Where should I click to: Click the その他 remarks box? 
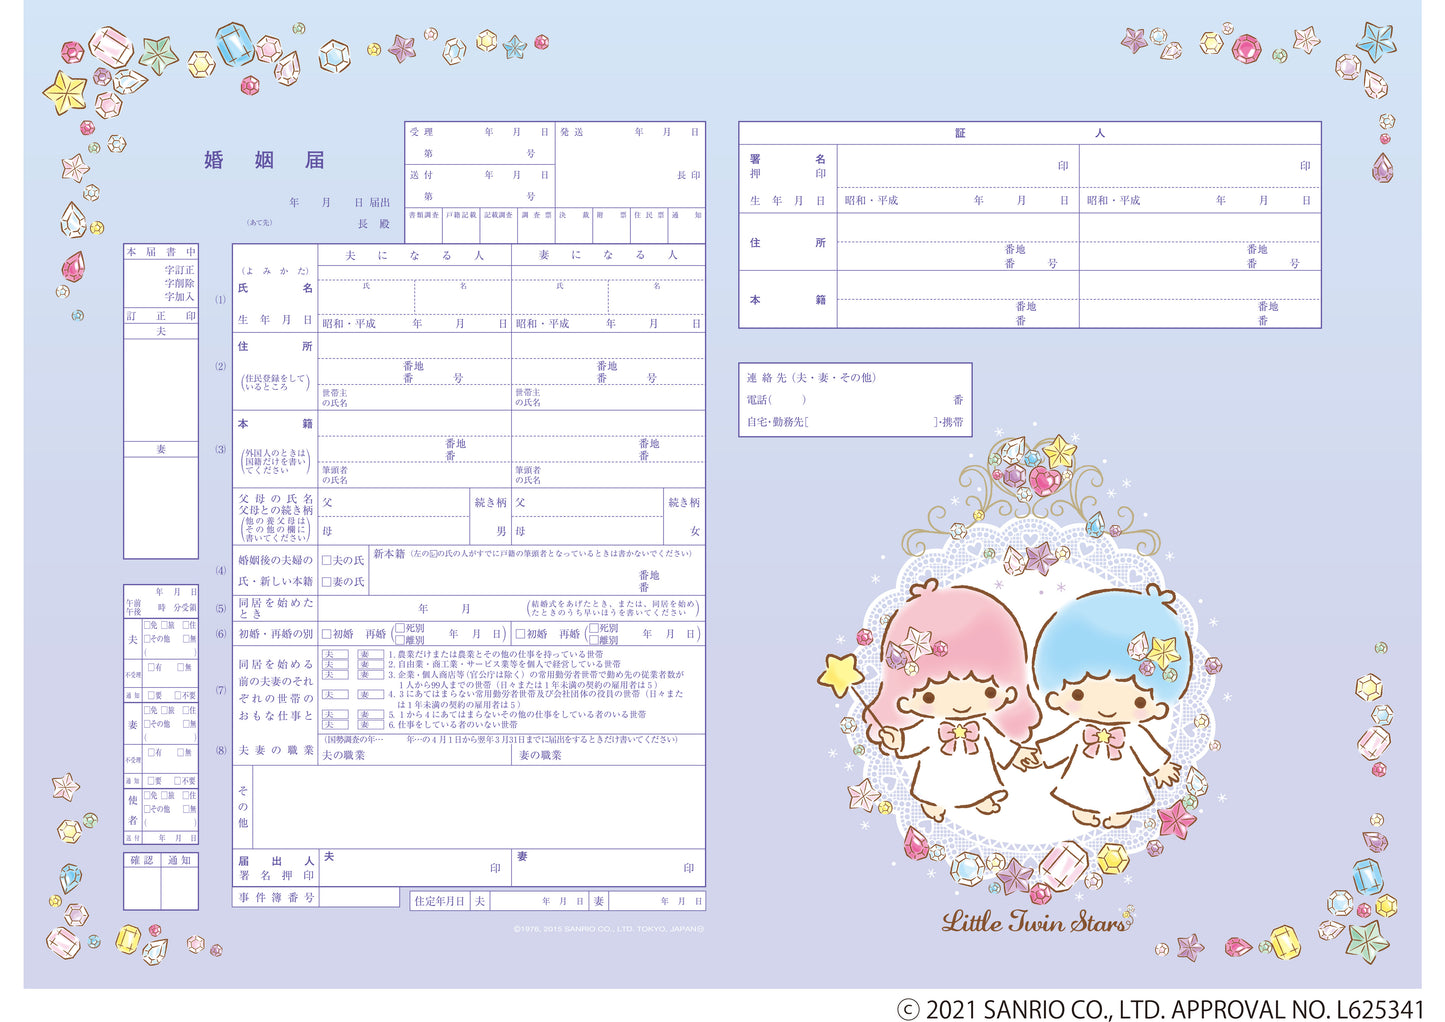(478, 807)
